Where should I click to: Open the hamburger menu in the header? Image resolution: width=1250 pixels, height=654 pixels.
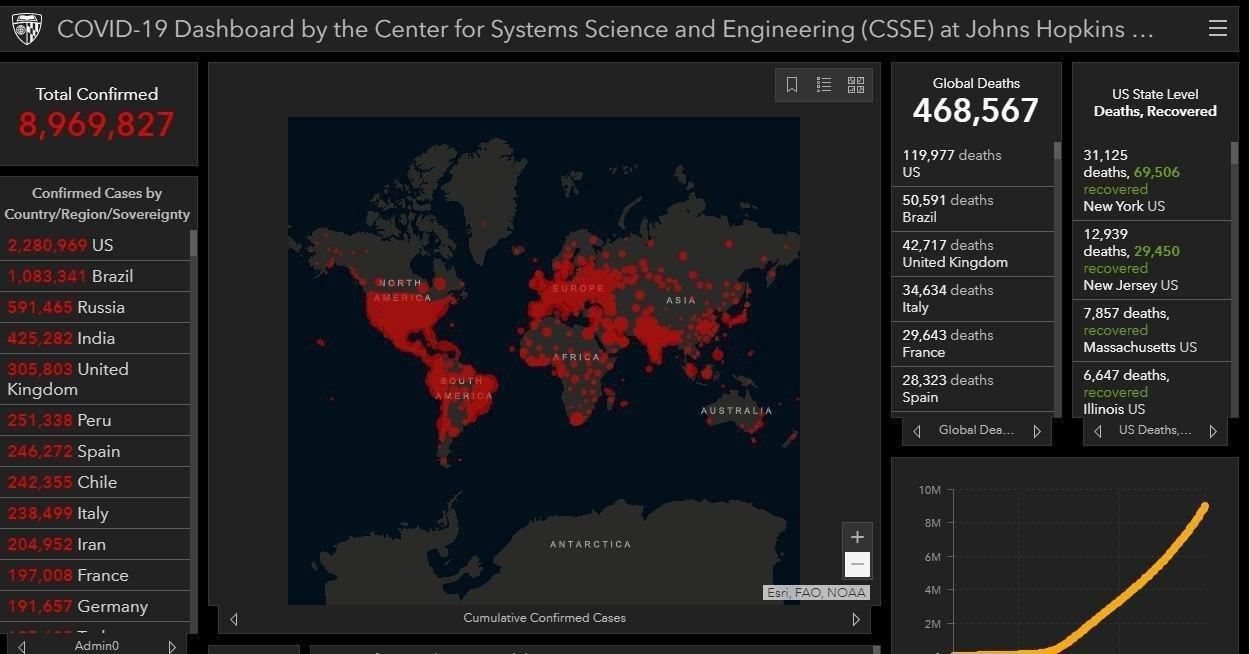(1217, 28)
